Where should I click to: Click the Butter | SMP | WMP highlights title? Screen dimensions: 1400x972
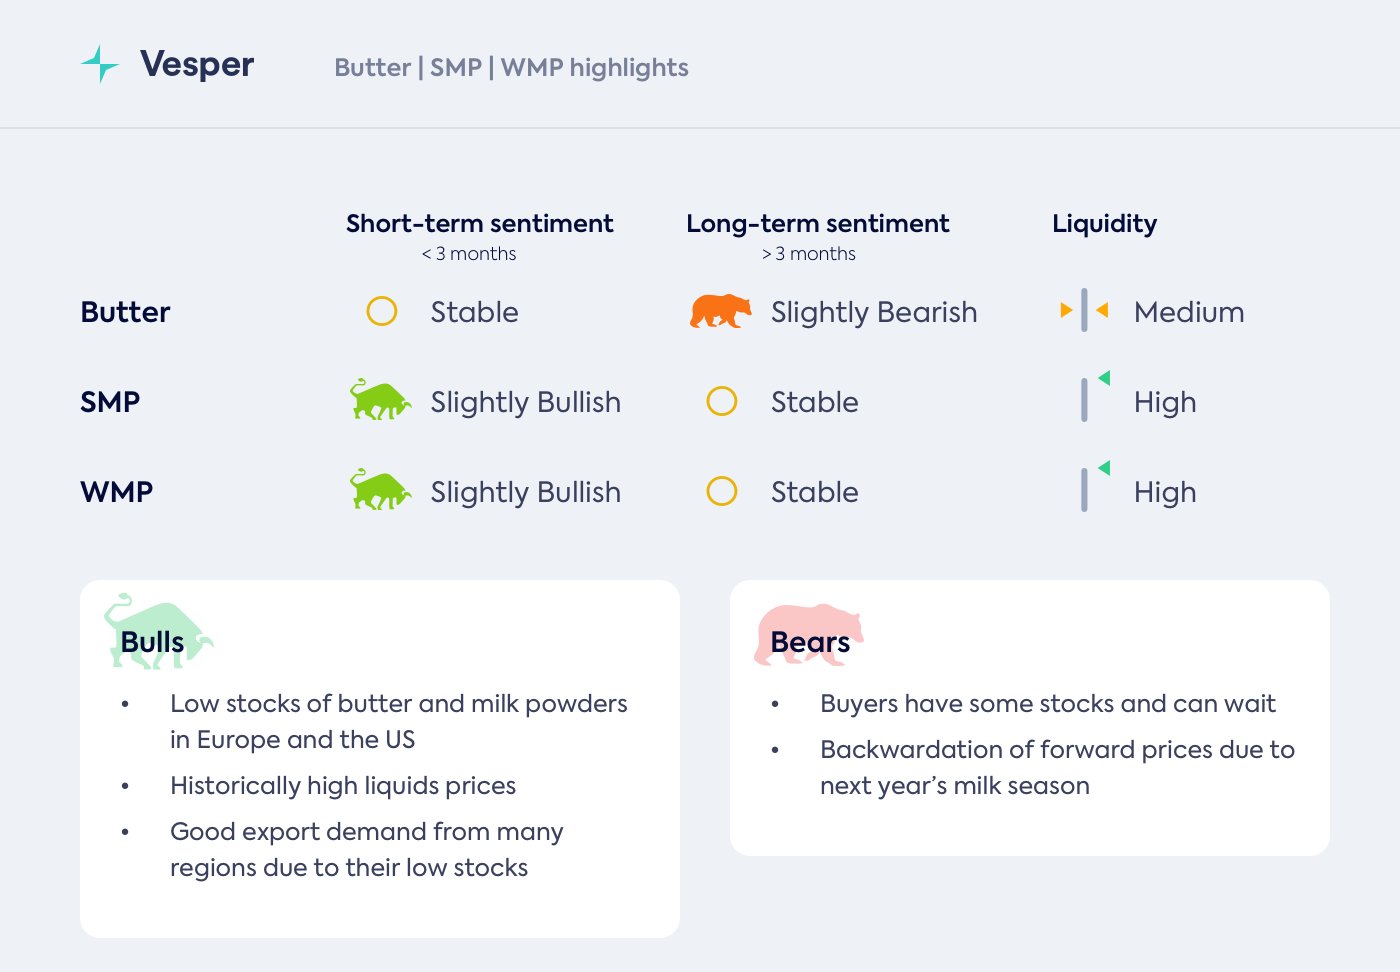tap(511, 67)
